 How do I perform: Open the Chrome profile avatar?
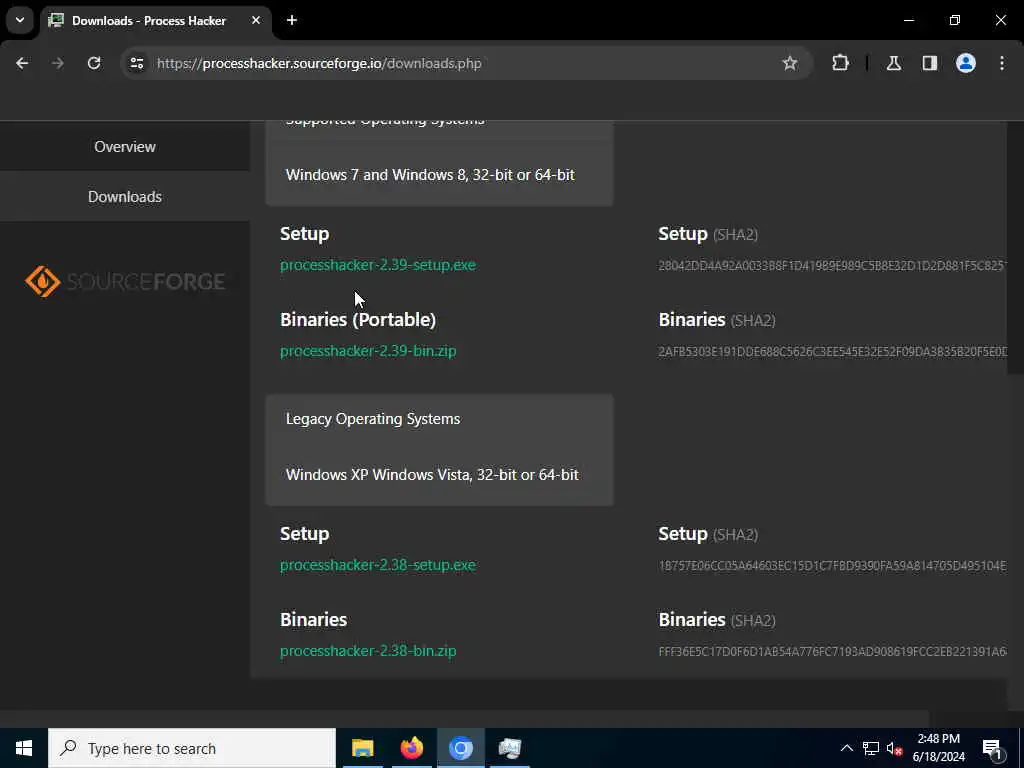(x=966, y=63)
